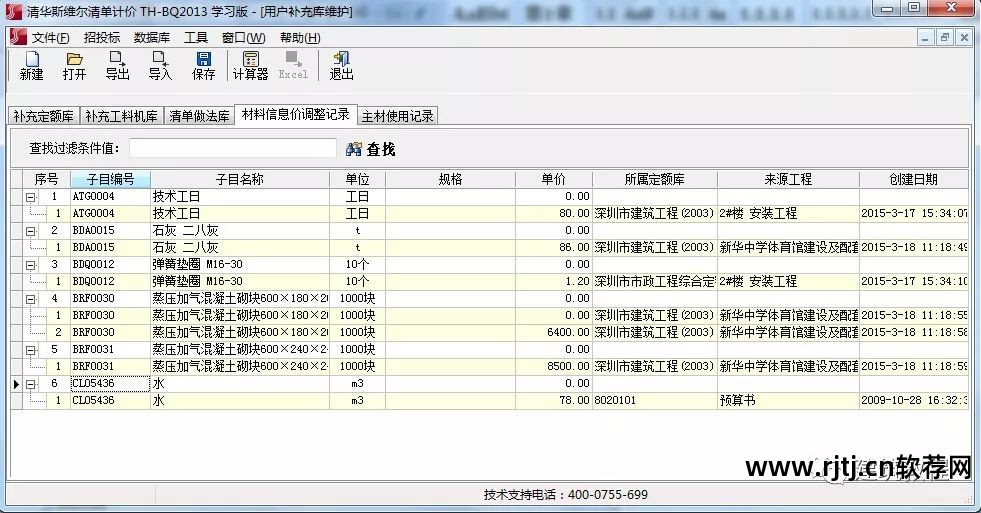Minimize the inner document window
This screenshot has width=981, height=513.
click(x=925, y=38)
